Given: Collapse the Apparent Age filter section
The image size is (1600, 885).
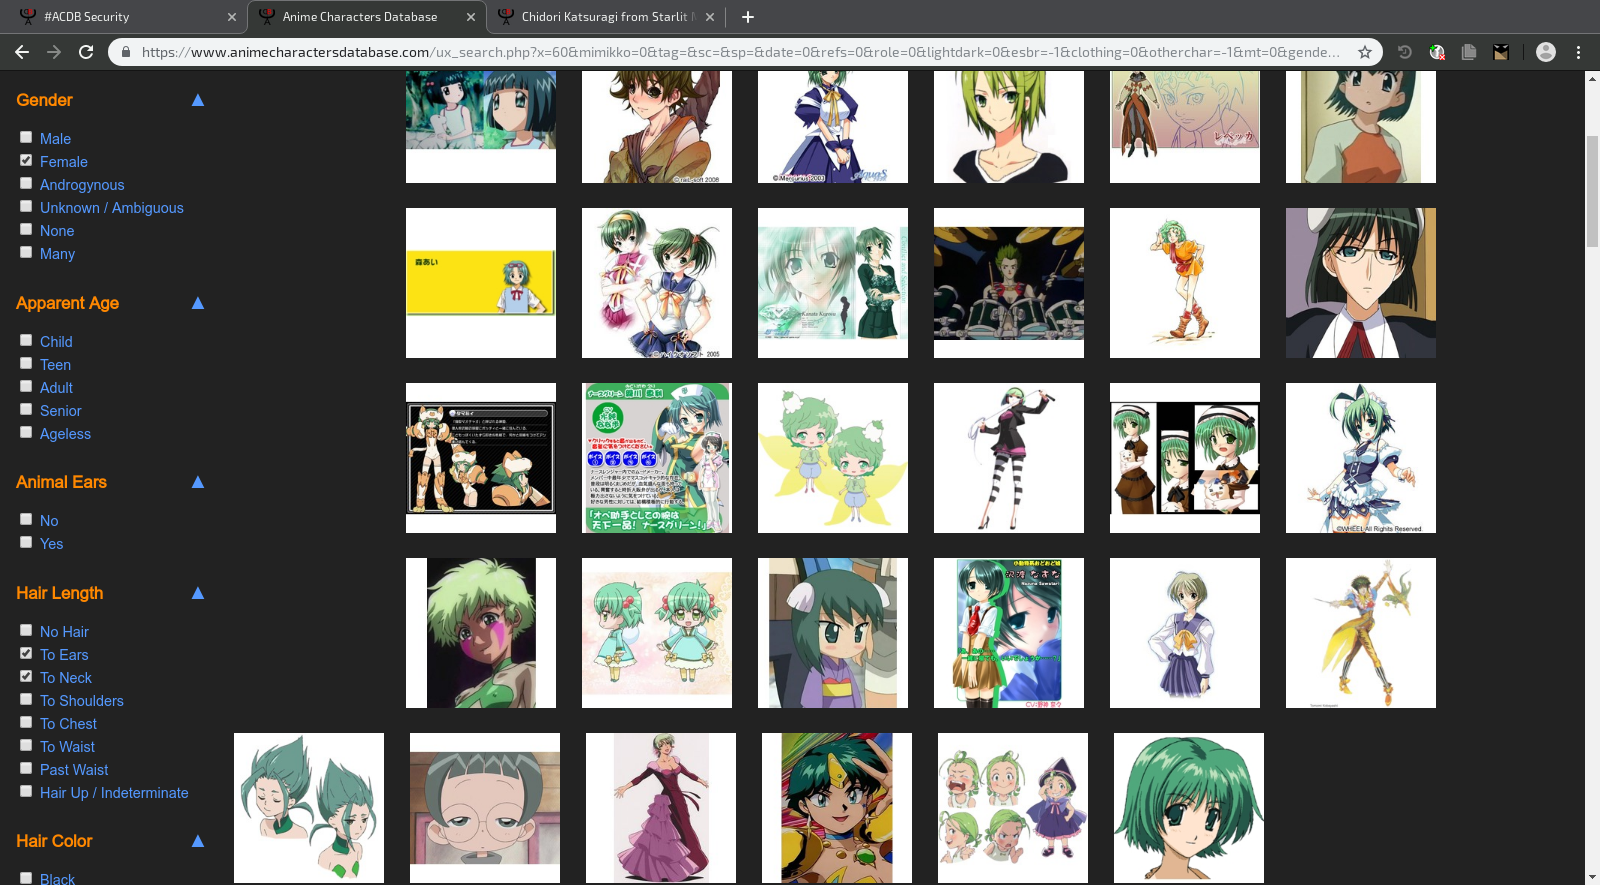Looking at the screenshot, I should (x=198, y=303).
